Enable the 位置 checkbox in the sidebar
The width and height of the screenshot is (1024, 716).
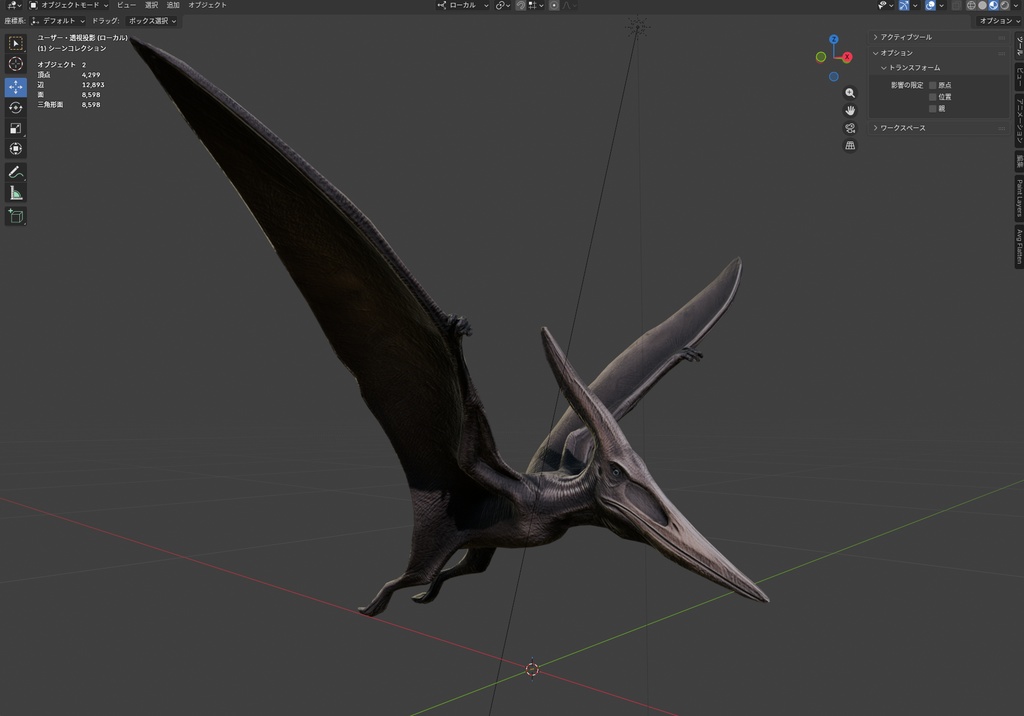click(x=933, y=96)
